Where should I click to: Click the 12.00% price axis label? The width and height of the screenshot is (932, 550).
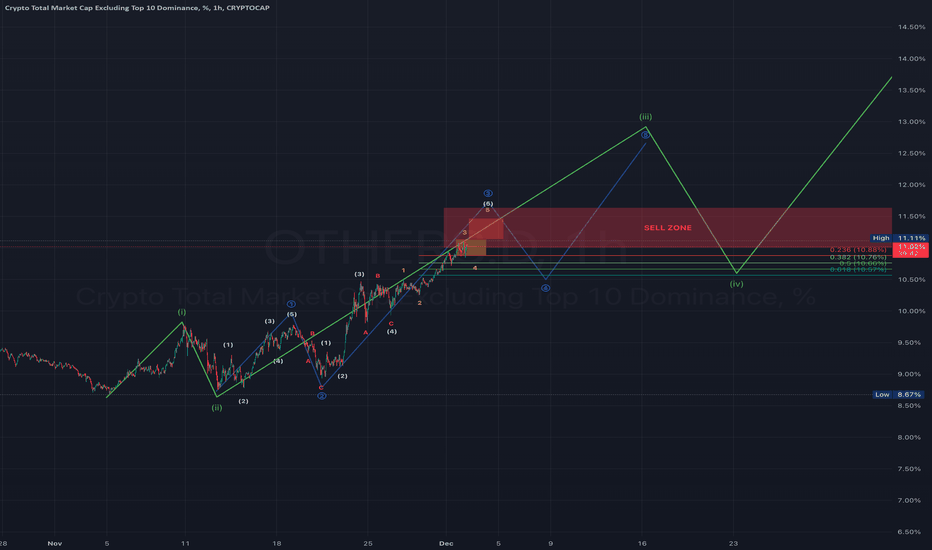(x=911, y=185)
